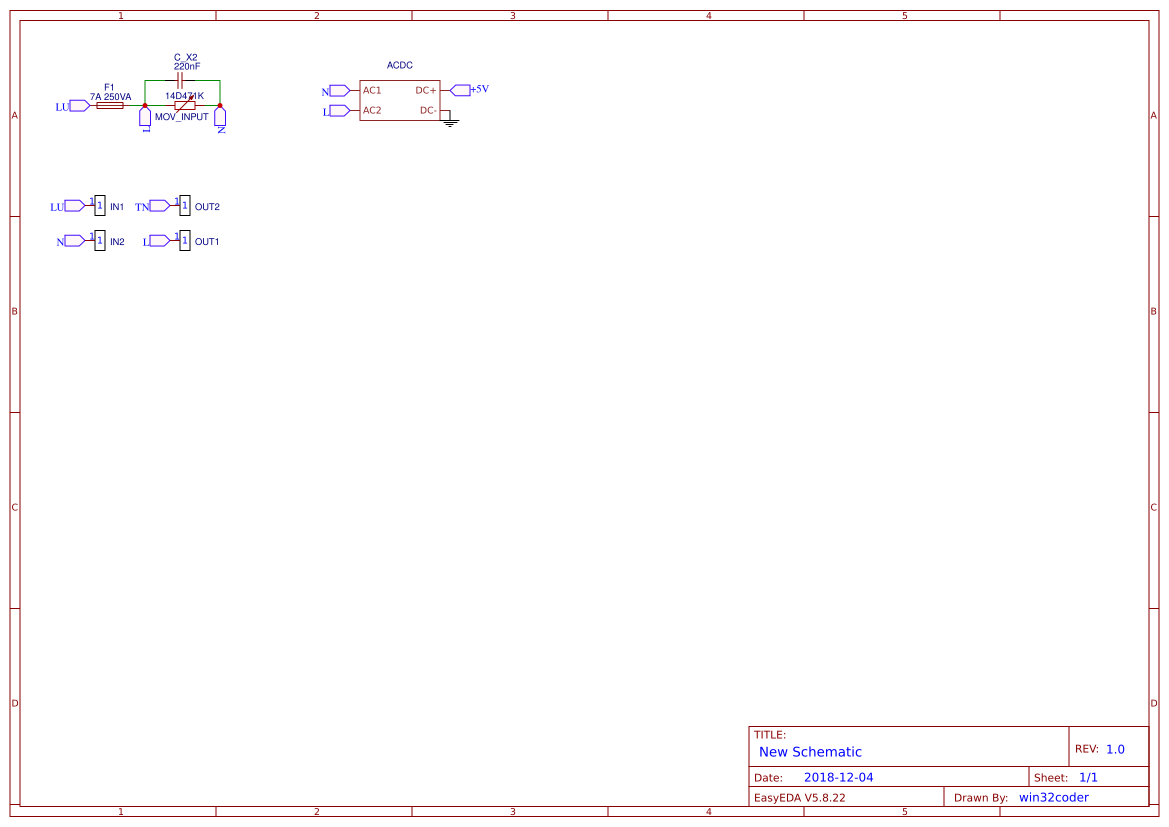The width and height of the screenshot is (1169, 827).
Task: Click the Sheet 1/1 field
Action: [x=1090, y=777]
